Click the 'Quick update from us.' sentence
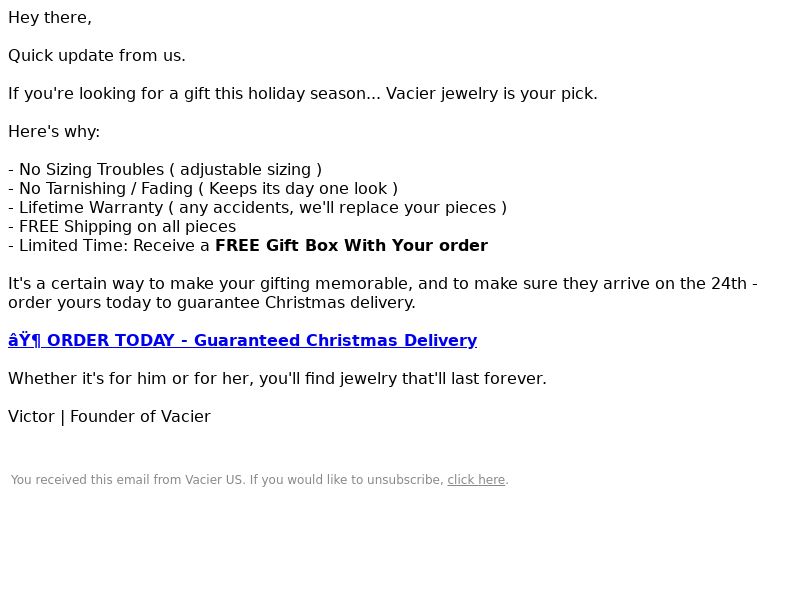This screenshot has width=800, height=600. (x=97, y=55)
